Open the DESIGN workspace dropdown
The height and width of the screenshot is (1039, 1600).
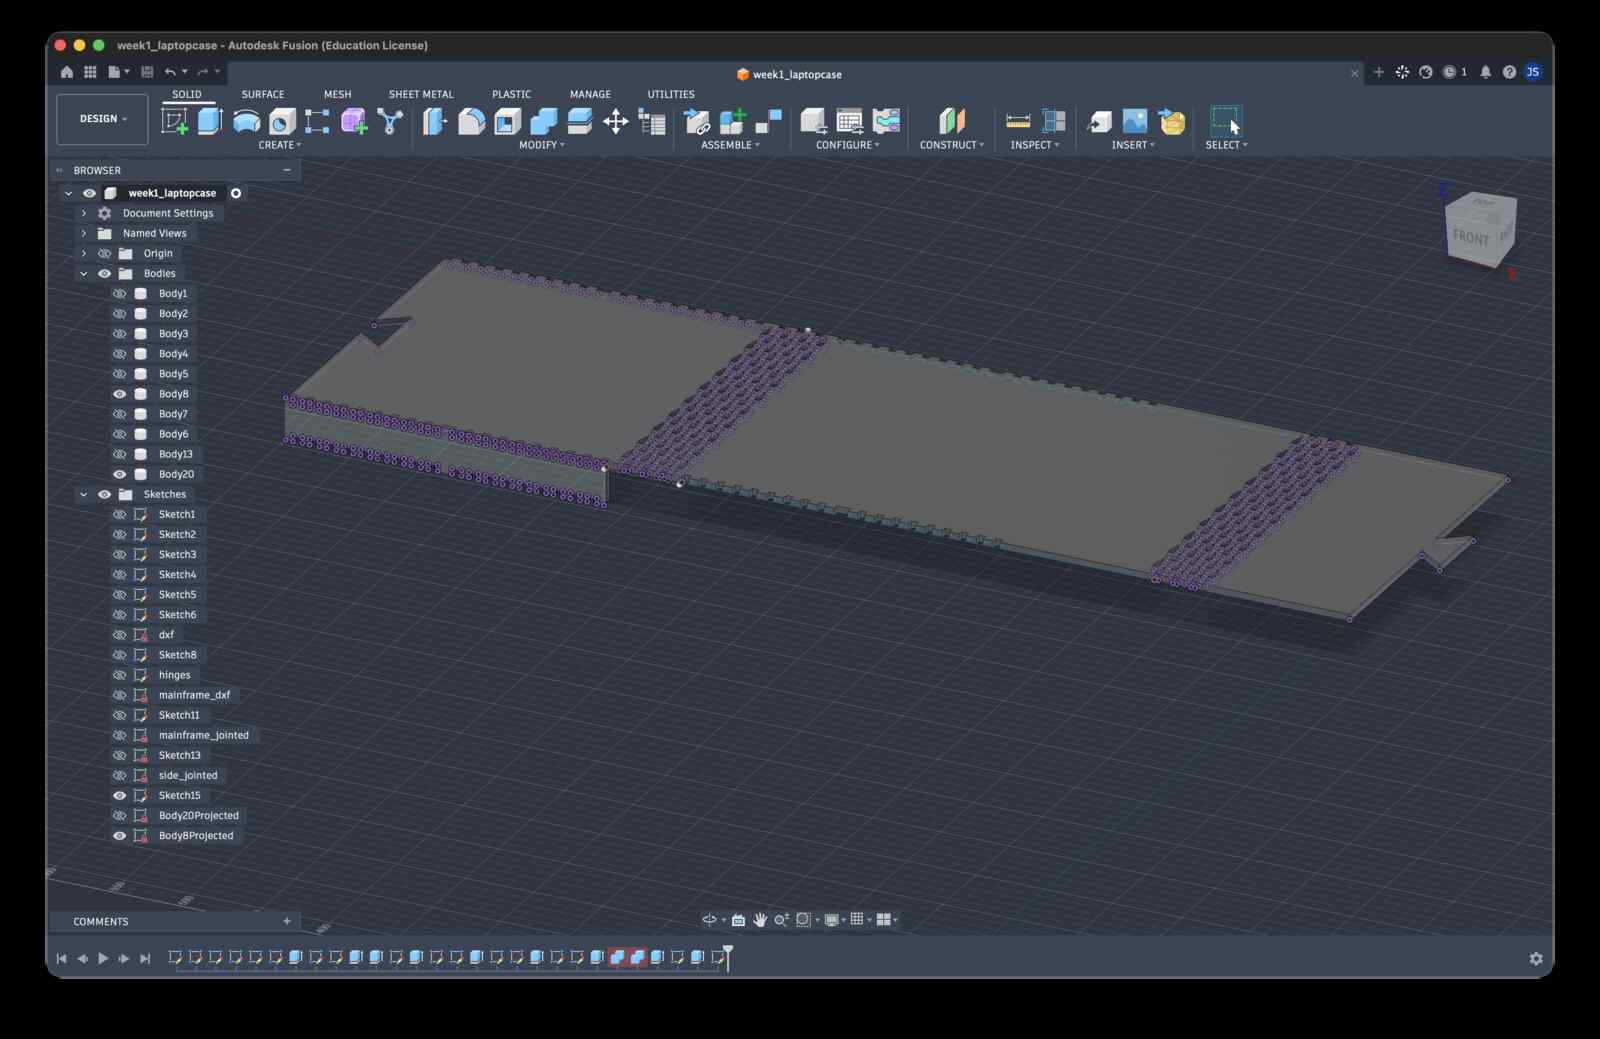[x=103, y=119]
